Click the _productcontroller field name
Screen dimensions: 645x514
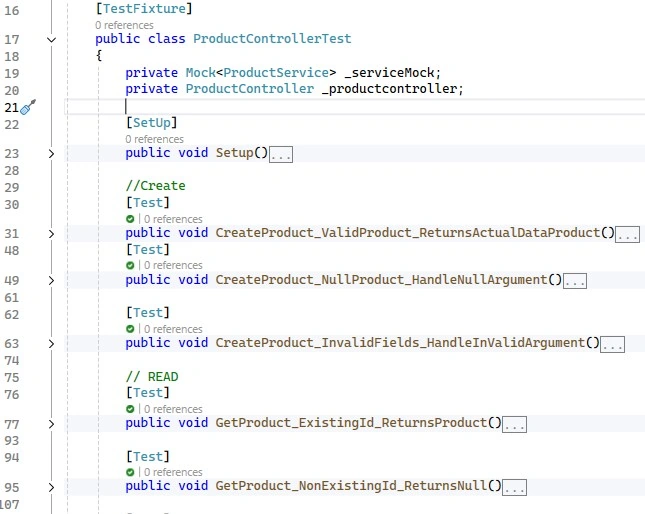[390, 89]
